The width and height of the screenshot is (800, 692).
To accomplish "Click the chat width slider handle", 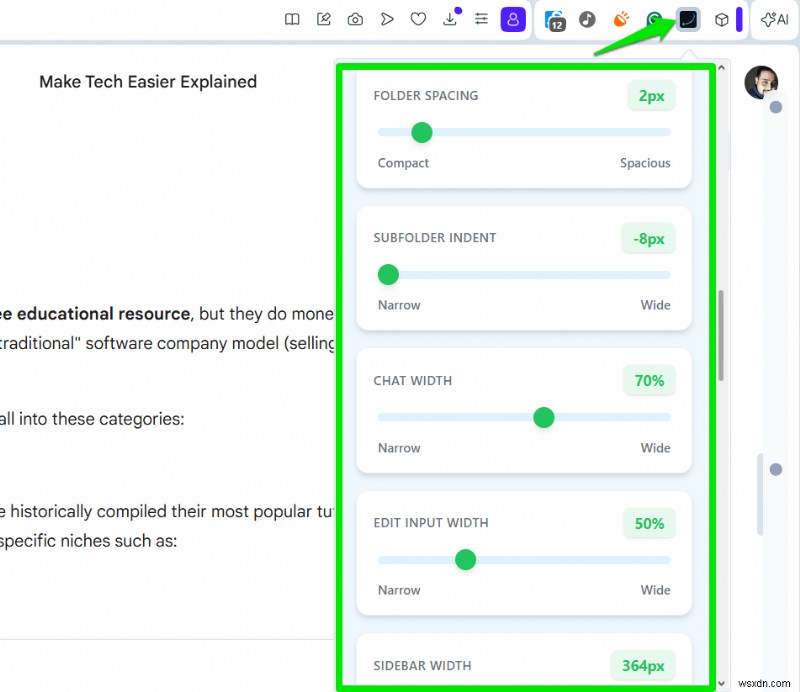I will point(543,417).
